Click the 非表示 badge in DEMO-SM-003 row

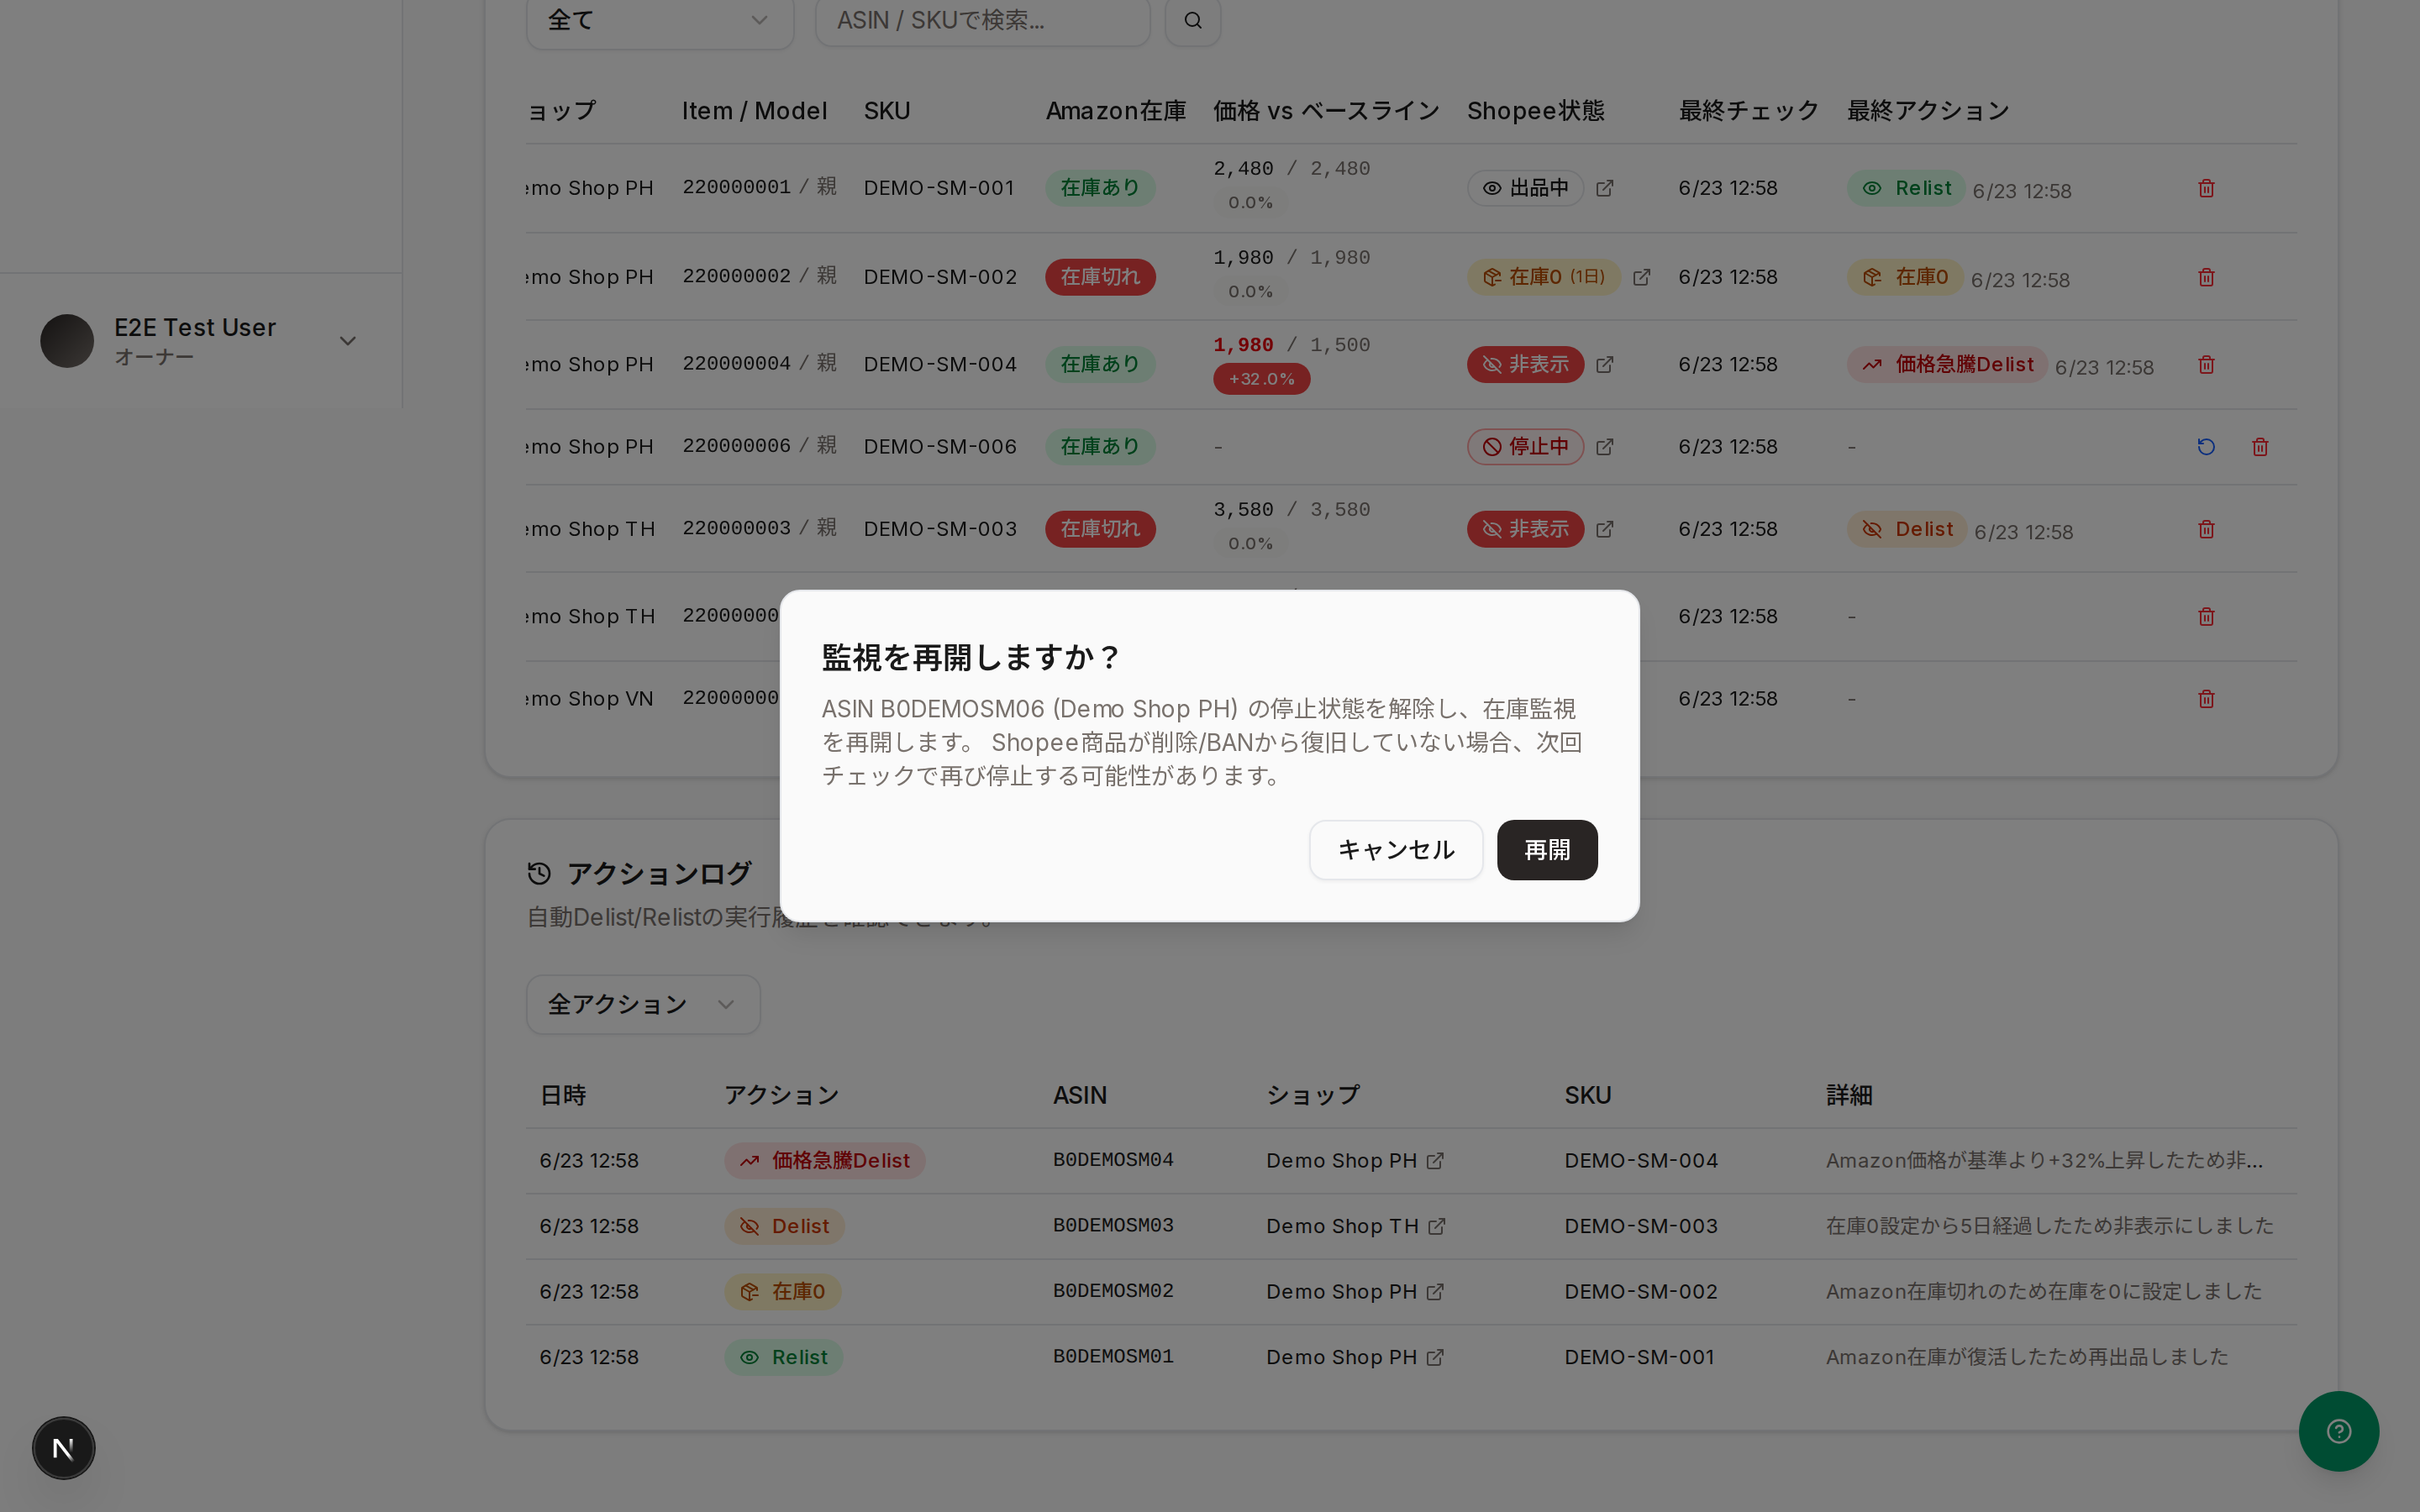point(1525,529)
